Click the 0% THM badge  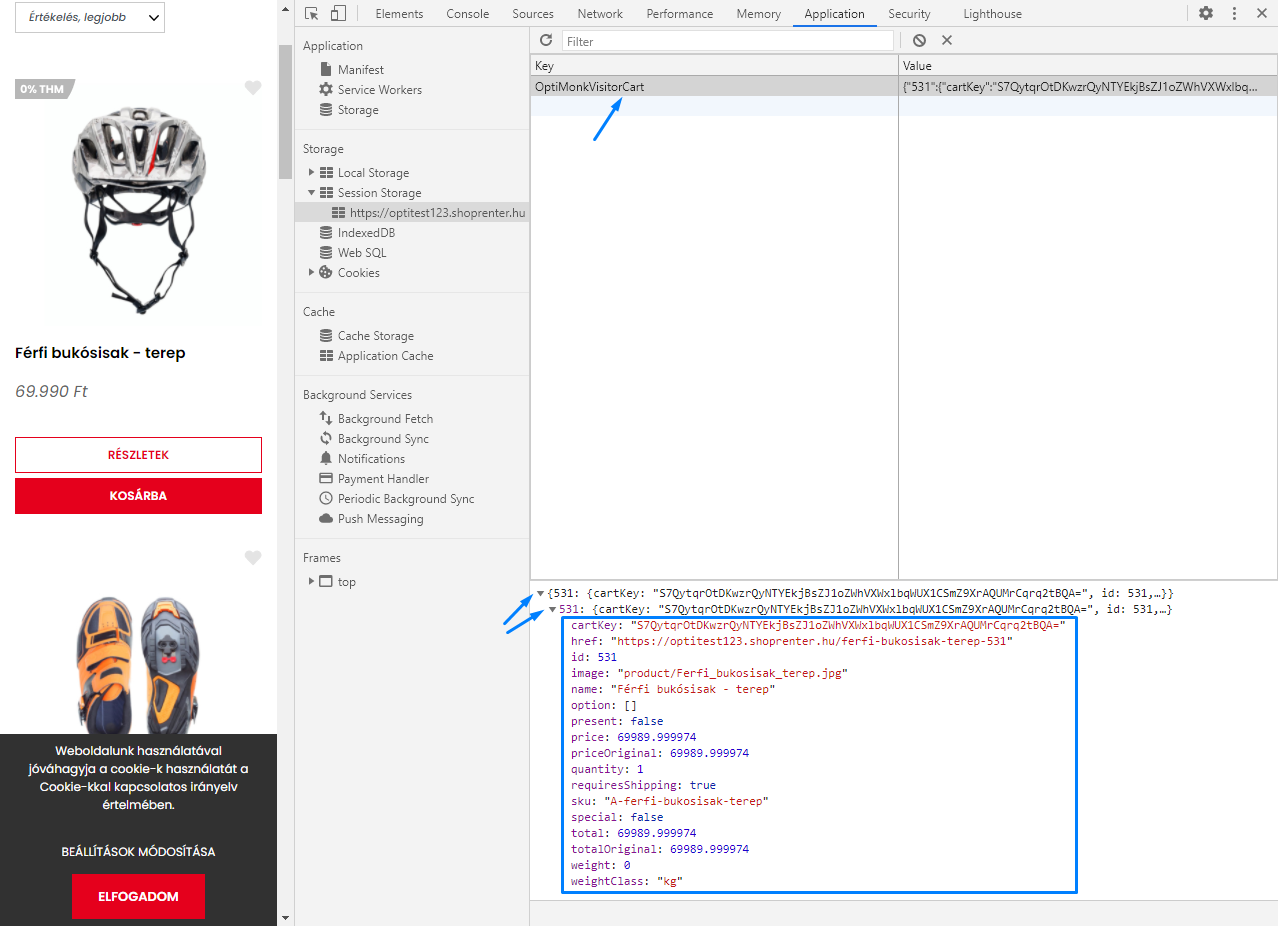pyautogui.click(x=43, y=89)
